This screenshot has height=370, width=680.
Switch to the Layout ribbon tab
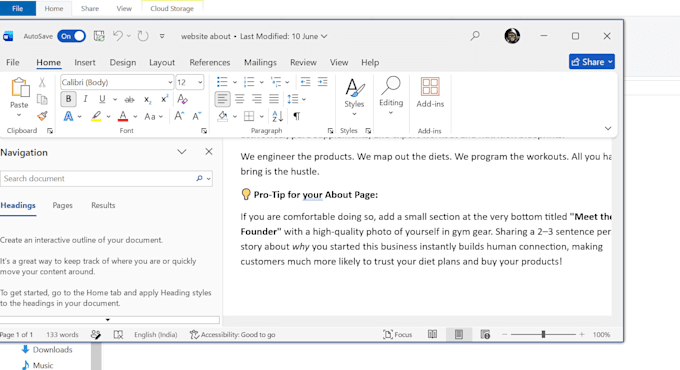click(x=162, y=62)
